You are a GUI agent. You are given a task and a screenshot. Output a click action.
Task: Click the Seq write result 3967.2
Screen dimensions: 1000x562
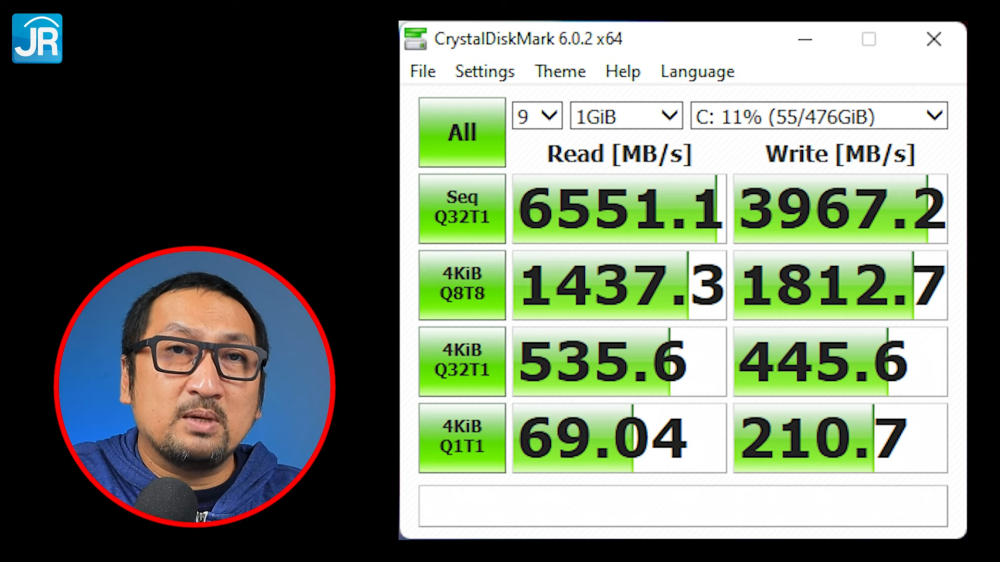(840, 209)
